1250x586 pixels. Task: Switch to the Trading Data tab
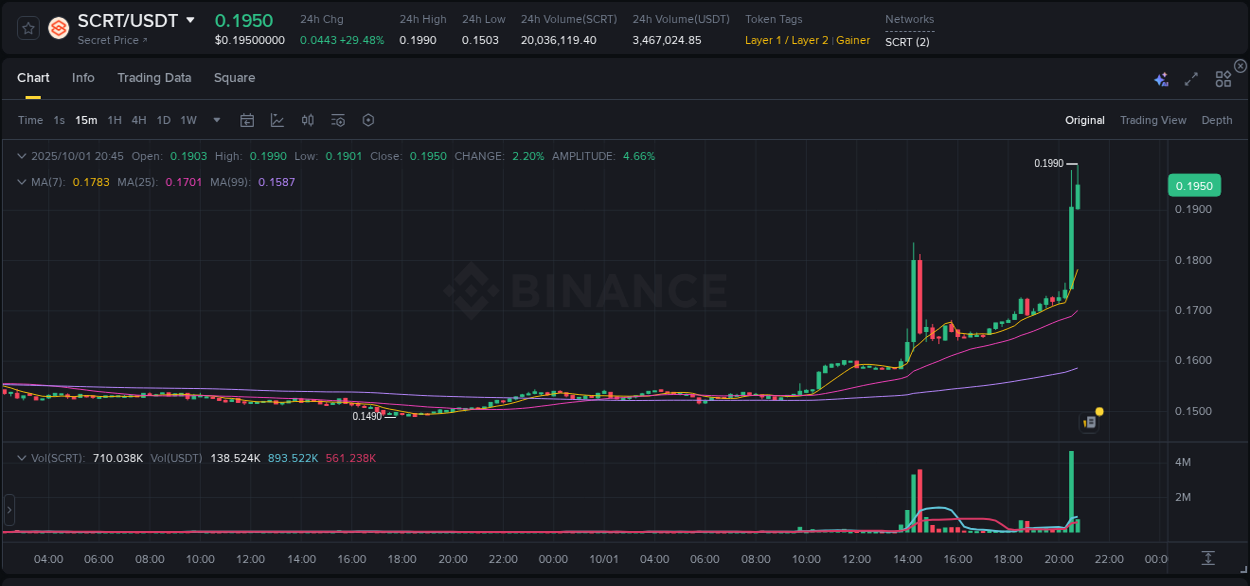pyautogui.click(x=154, y=77)
